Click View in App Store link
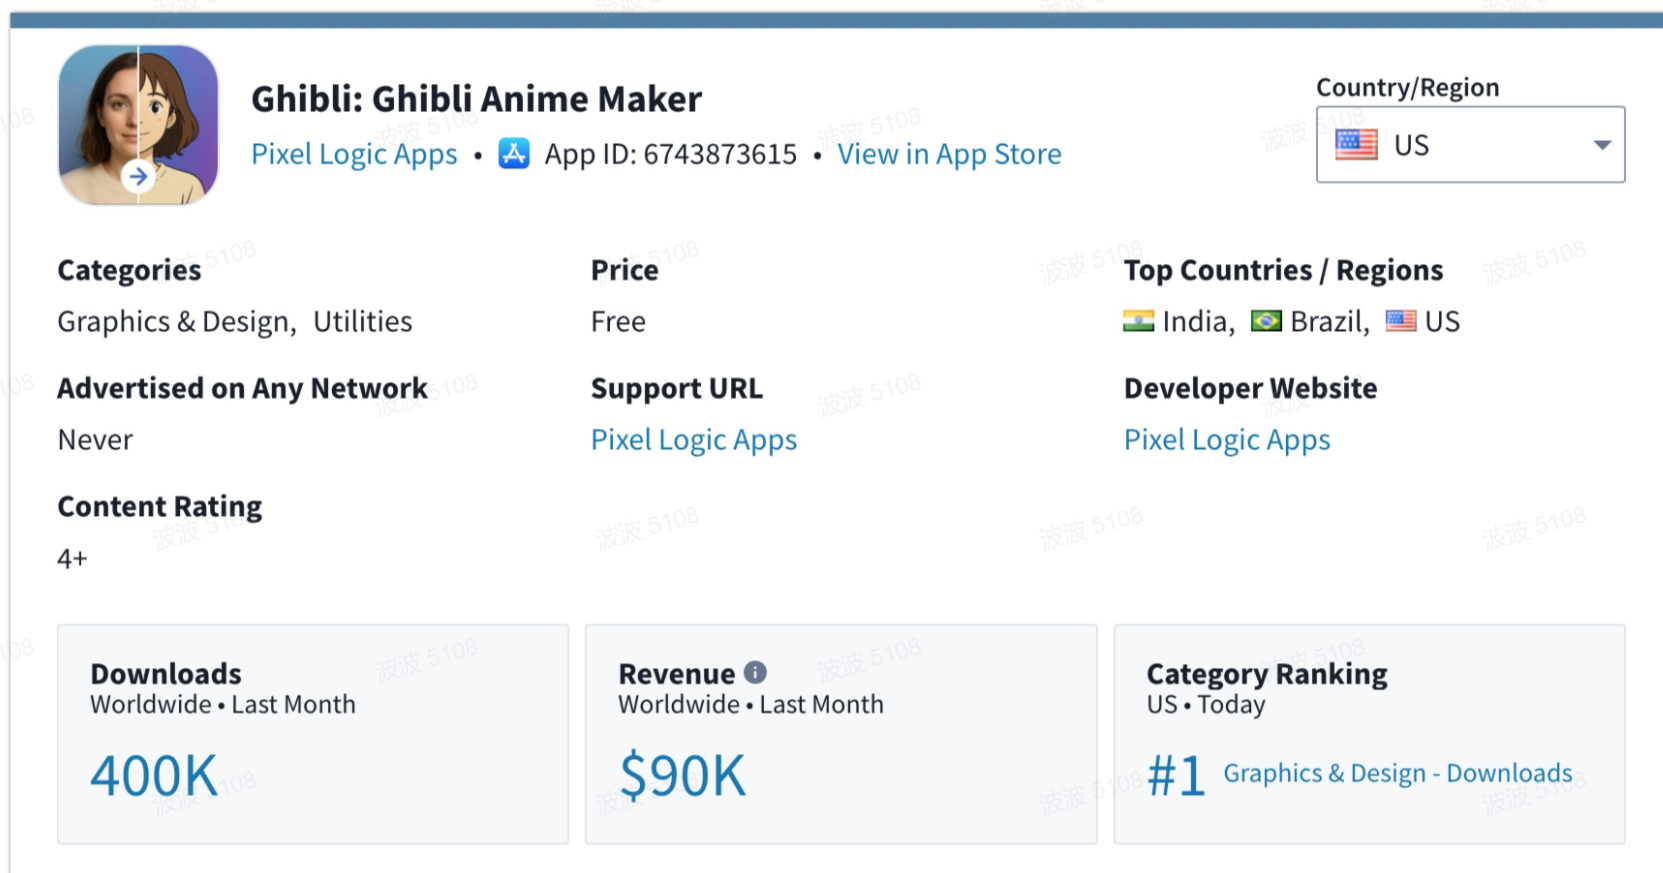 click(949, 154)
